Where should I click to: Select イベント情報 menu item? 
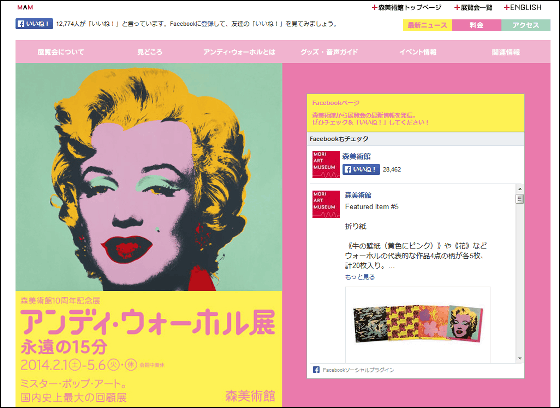[418, 52]
